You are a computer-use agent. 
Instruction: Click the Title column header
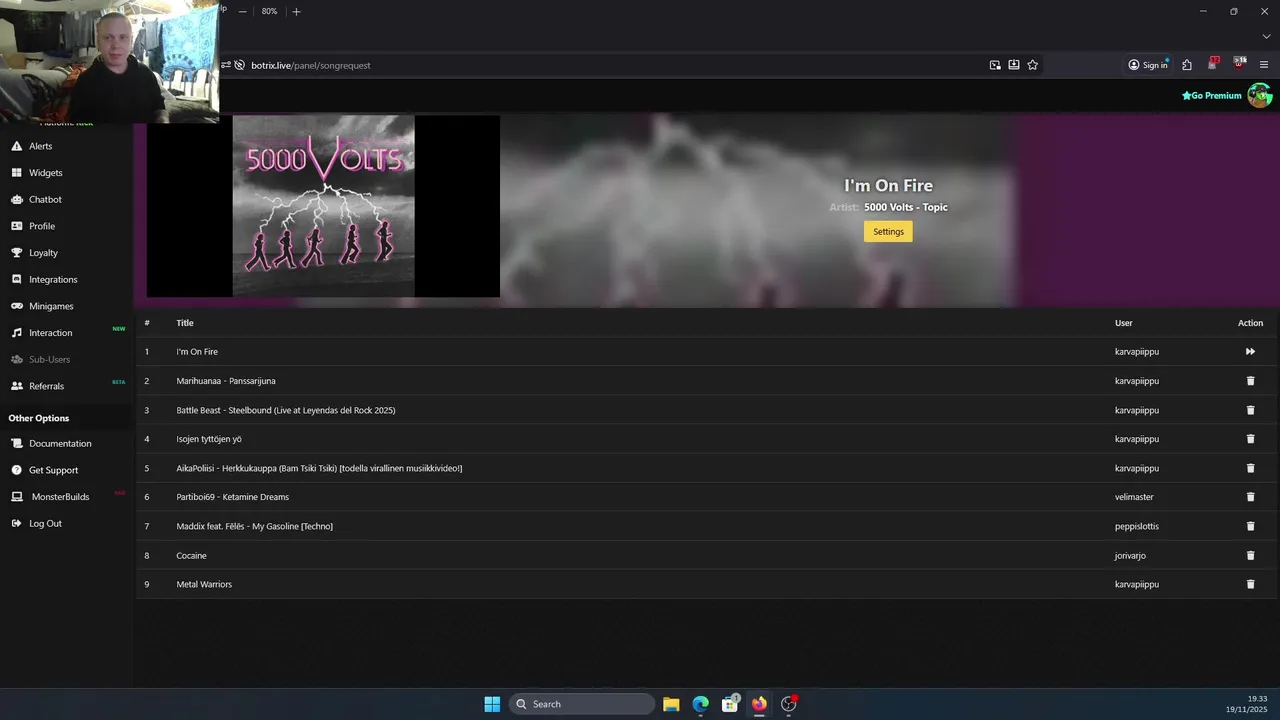(x=185, y=323)
